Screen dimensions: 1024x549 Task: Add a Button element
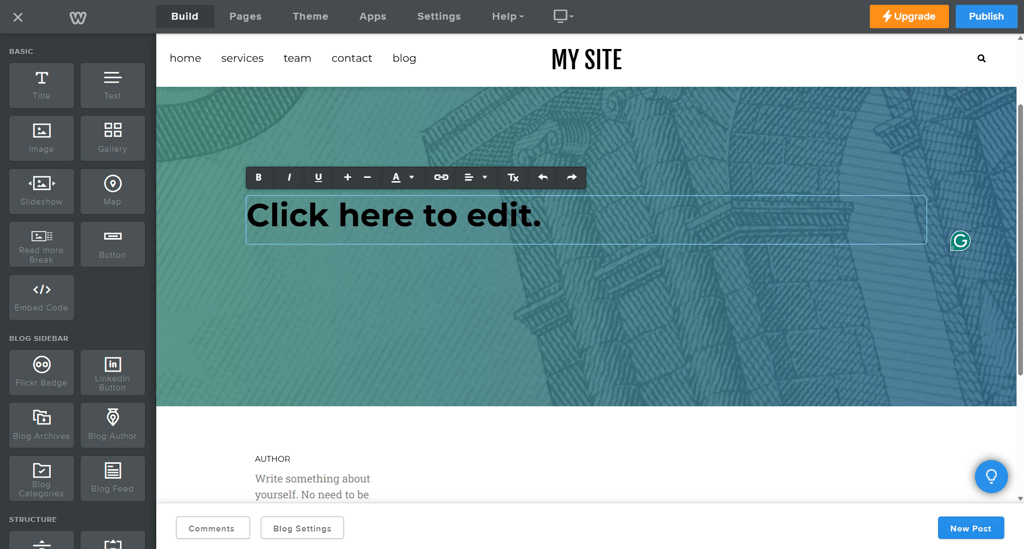pyautogui.click(x=112, y=244)
